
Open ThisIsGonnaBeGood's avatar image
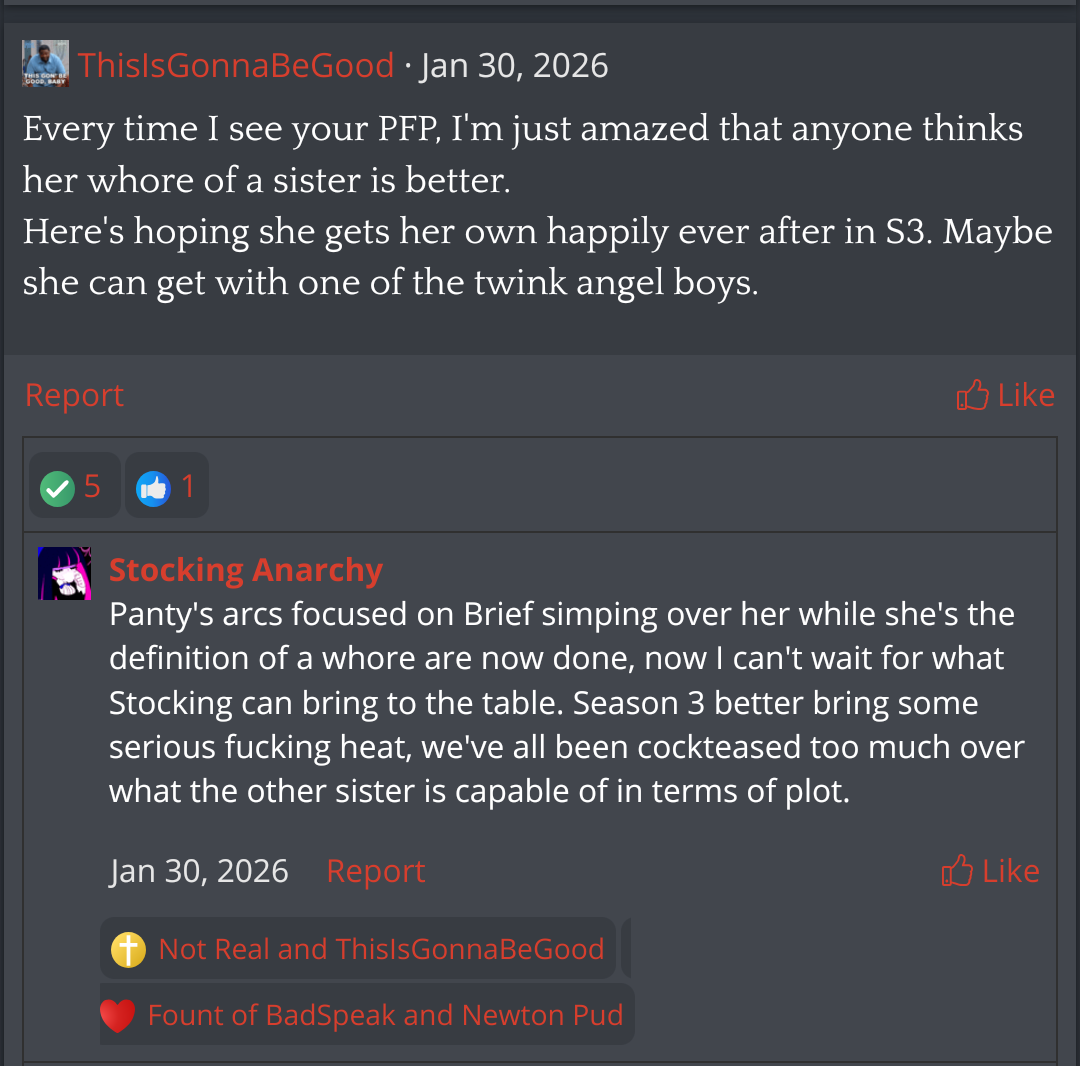coord(45,63)
